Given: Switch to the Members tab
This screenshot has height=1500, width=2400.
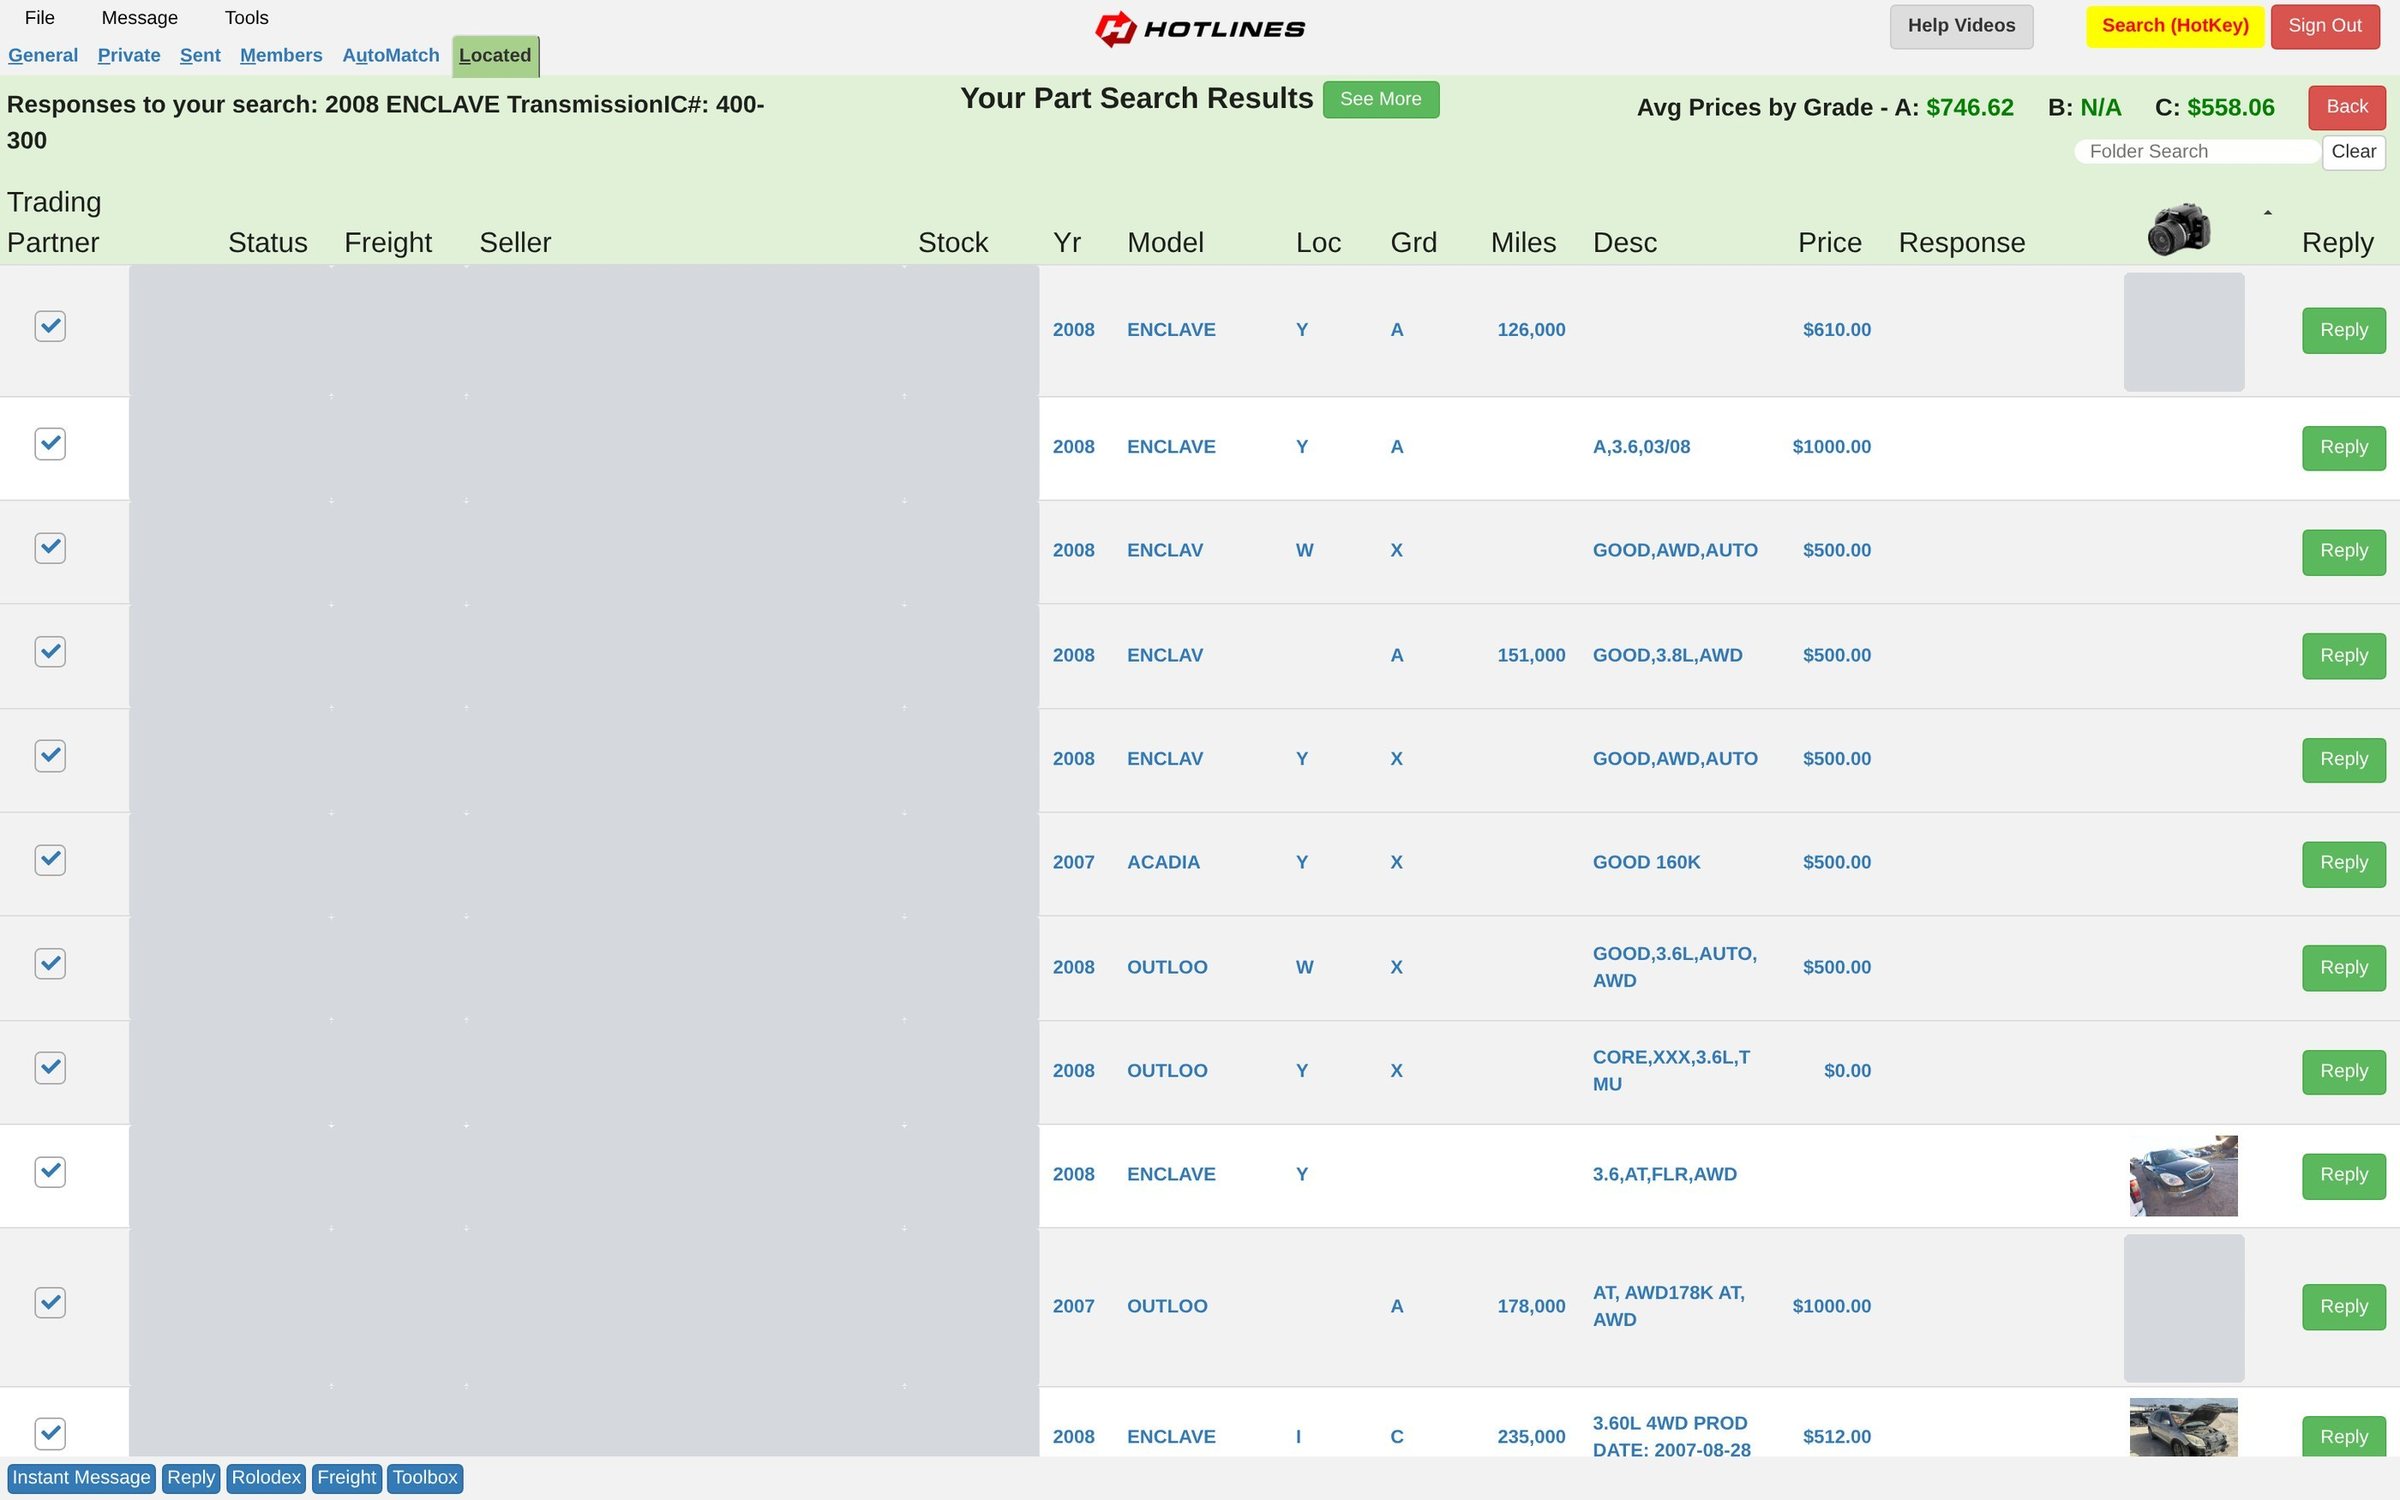Looking at the screenshot, I should tap(281, 55).
